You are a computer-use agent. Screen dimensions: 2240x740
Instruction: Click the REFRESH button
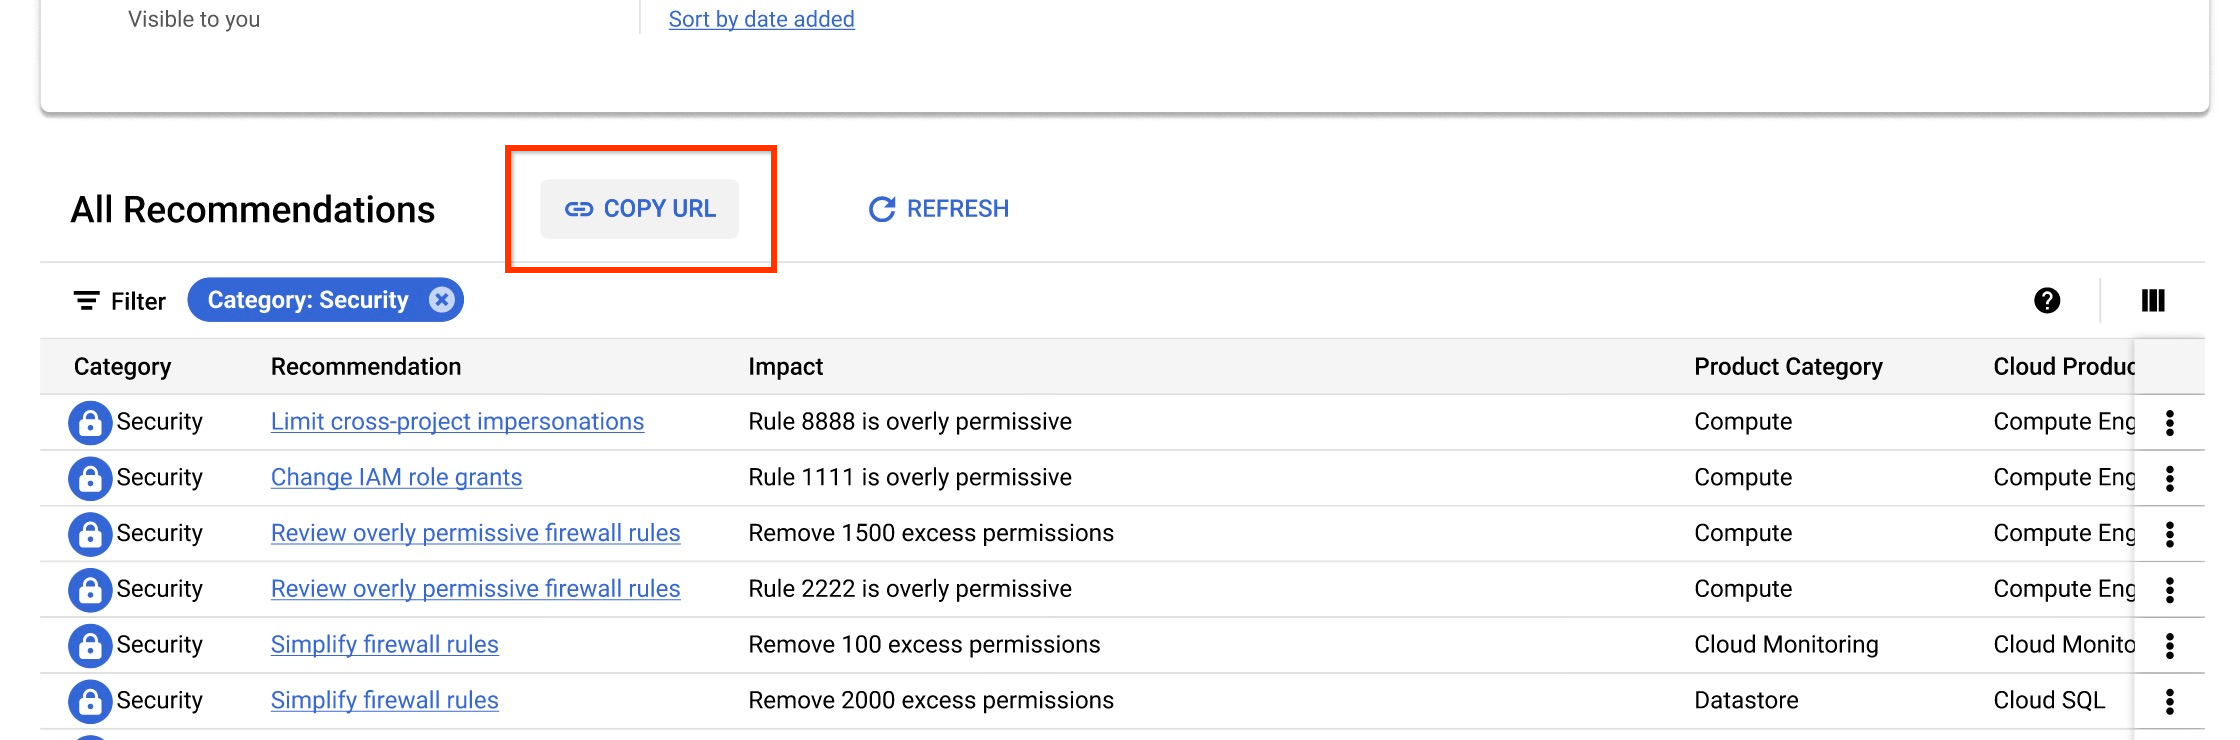939,209
